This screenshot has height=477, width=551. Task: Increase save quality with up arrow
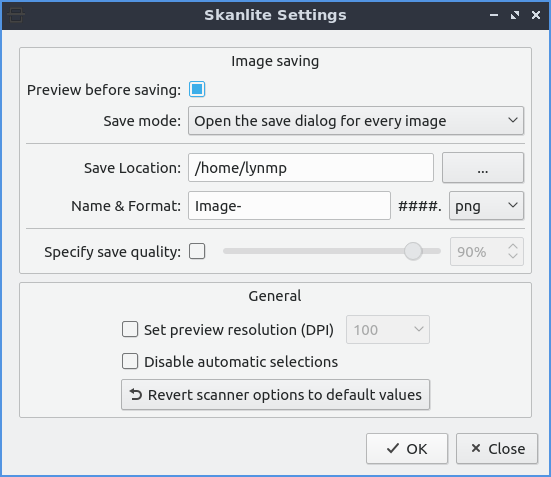click(x=513, y=247)
